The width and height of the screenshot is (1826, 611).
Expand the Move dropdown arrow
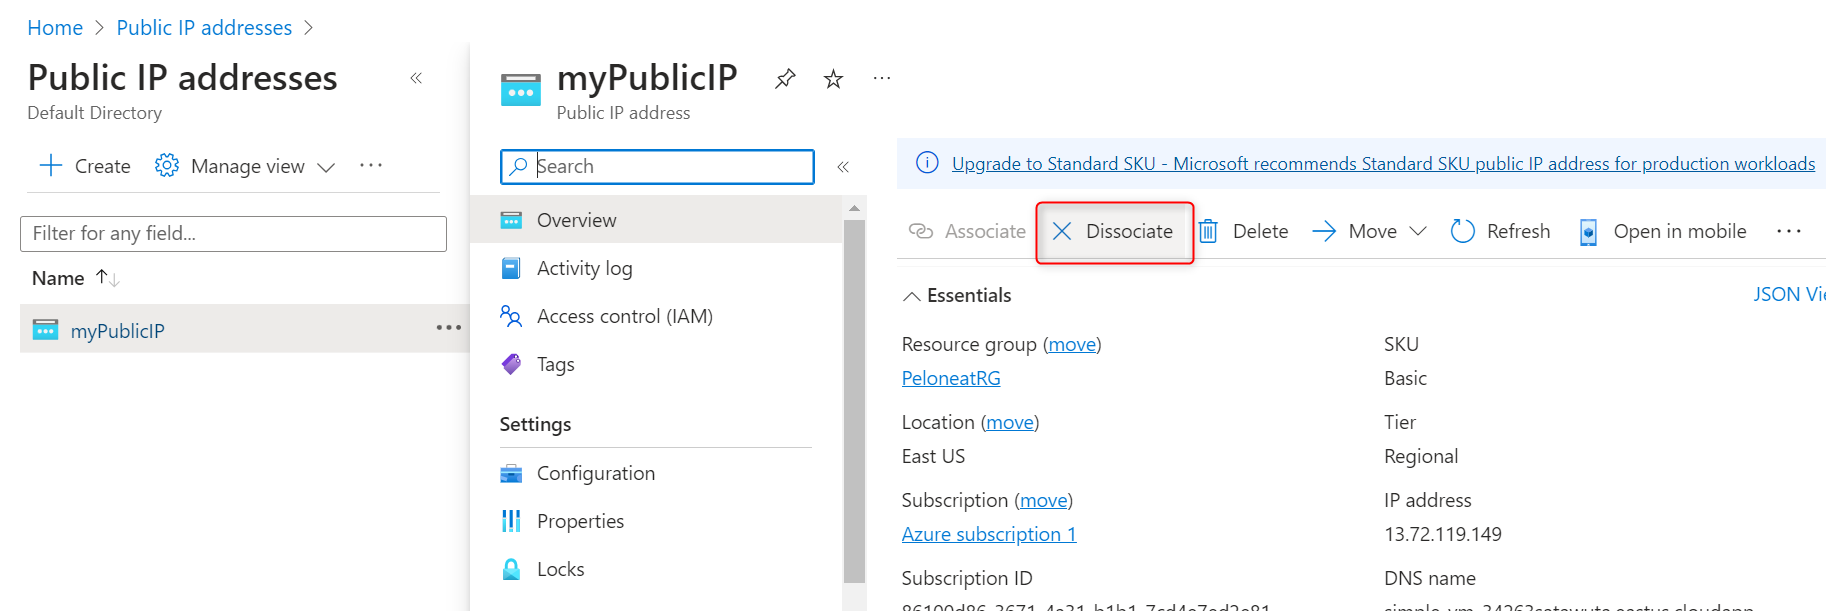tap(1418, 232)
